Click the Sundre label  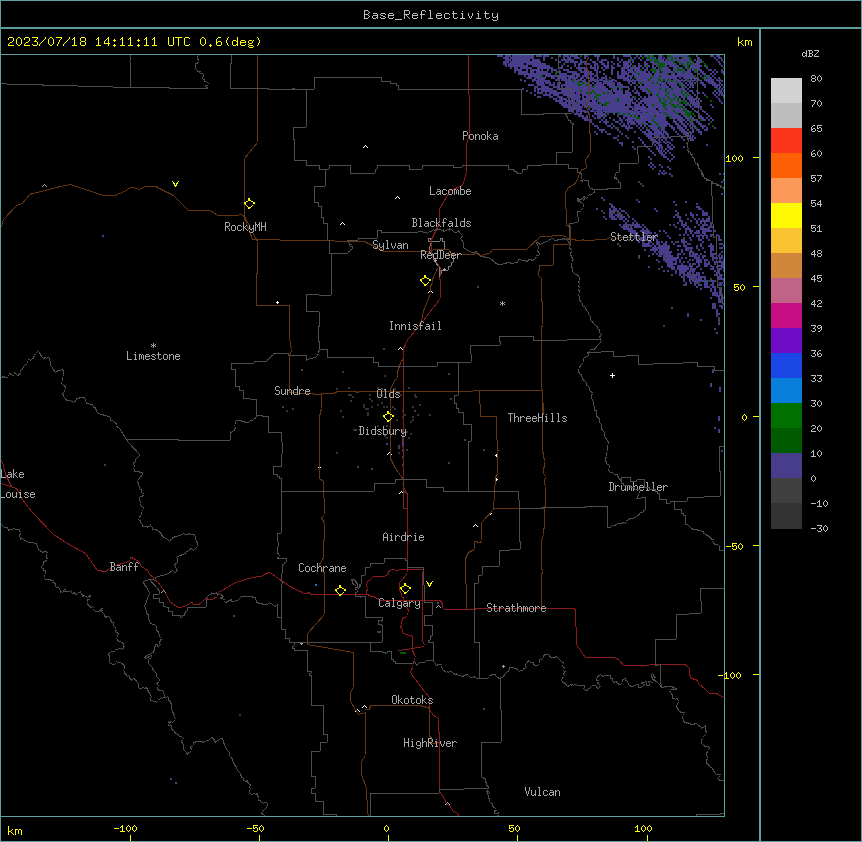pos(292,391)
